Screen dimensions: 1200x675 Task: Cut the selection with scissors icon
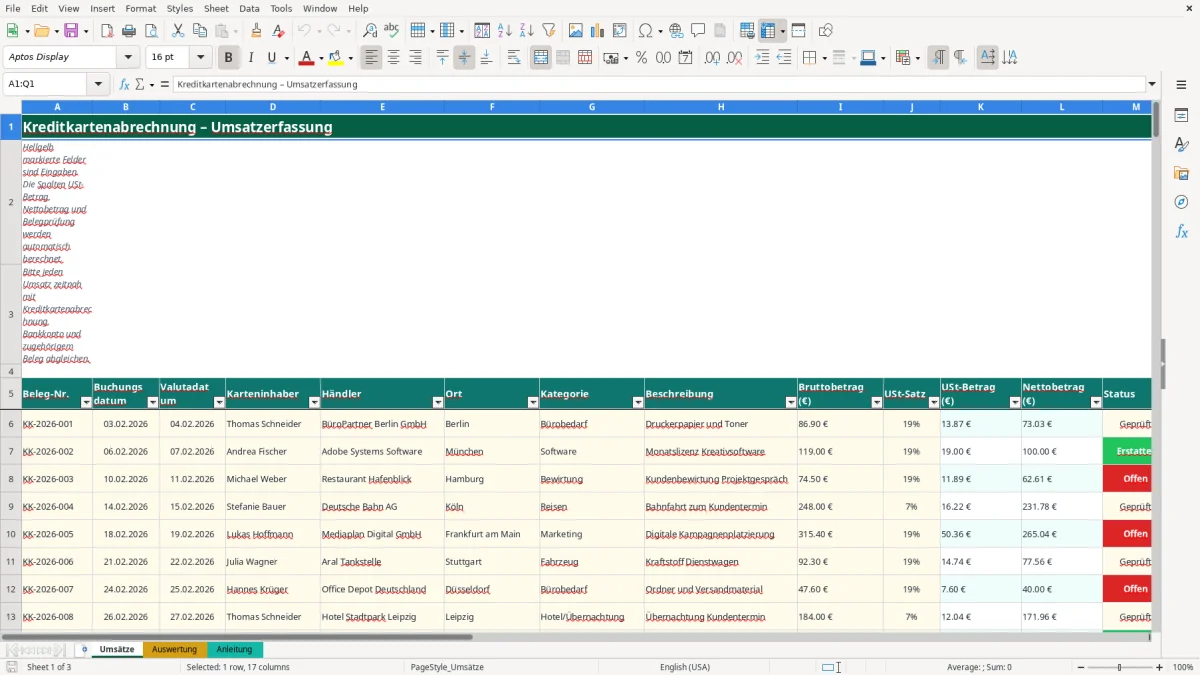[177, 31]
